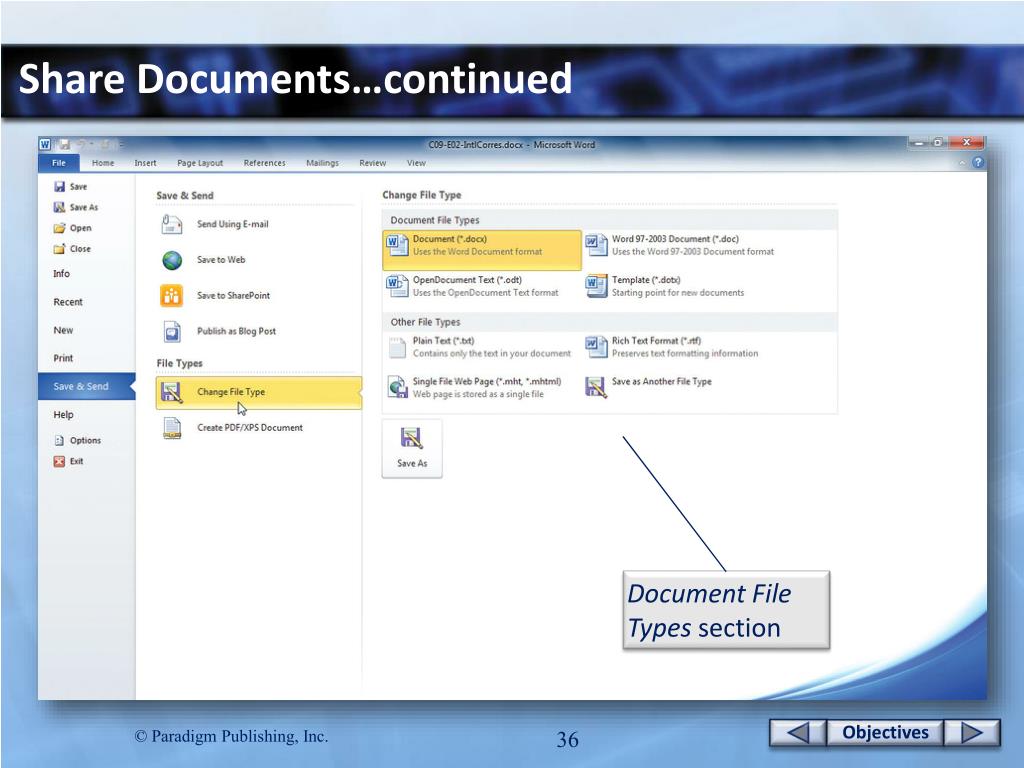
Task: Click the Options icon in sidebar
Action: pyautogui.click(x=59, y=441)
